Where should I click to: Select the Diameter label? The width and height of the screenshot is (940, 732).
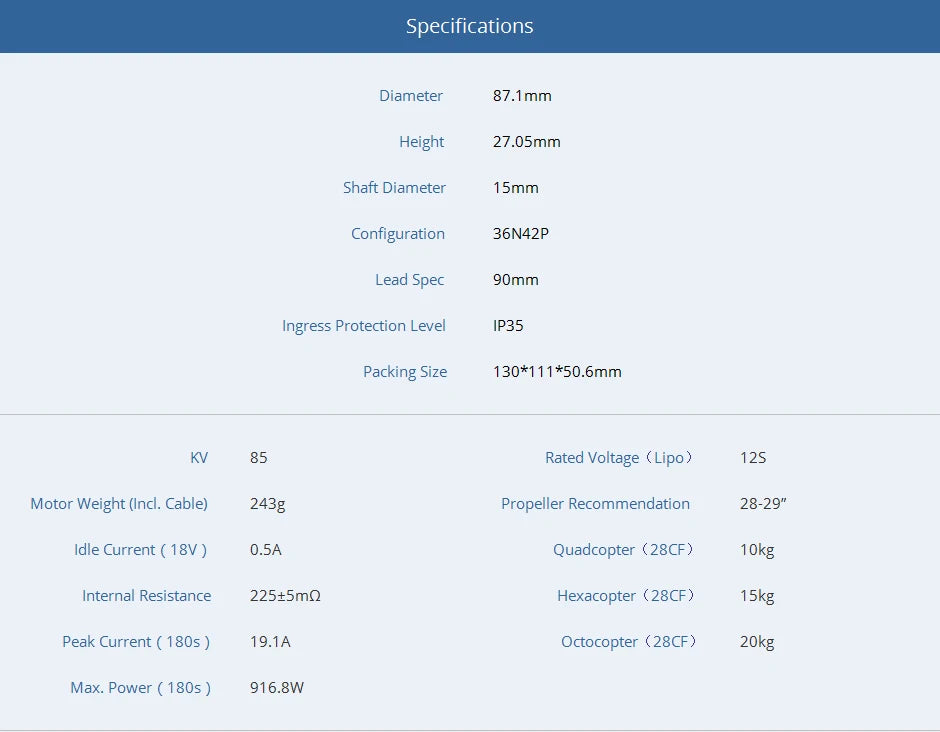coord(410,95)
